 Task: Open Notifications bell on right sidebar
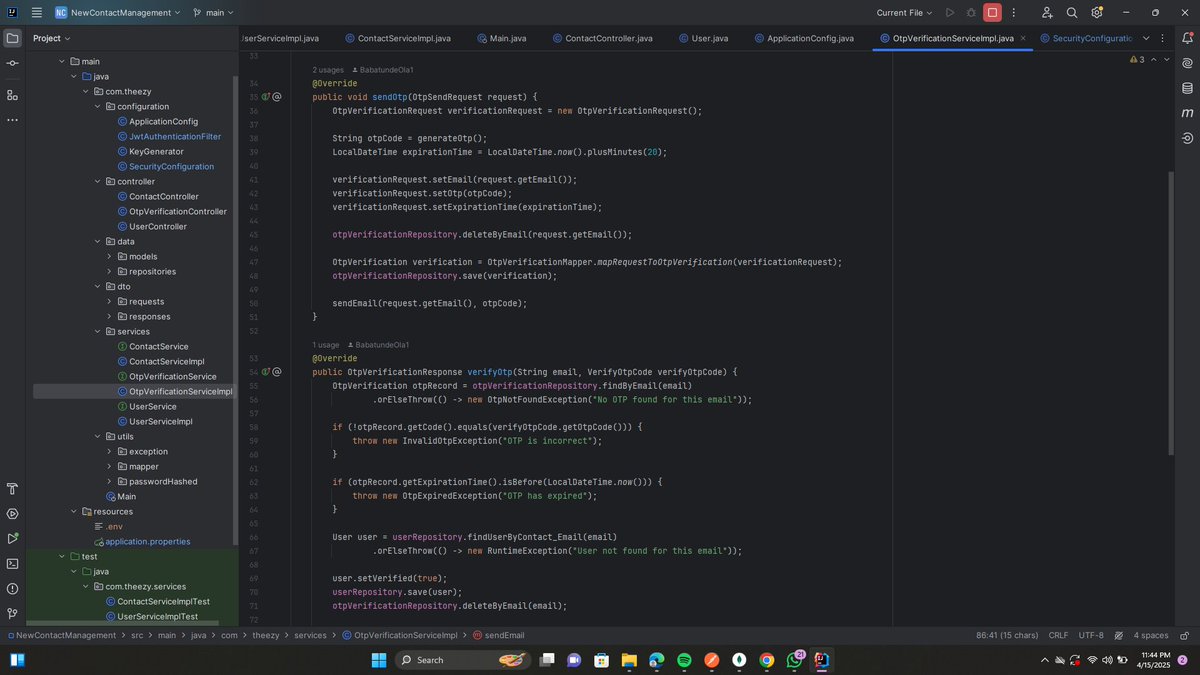pyautogui.click(x=1187, y=38)
